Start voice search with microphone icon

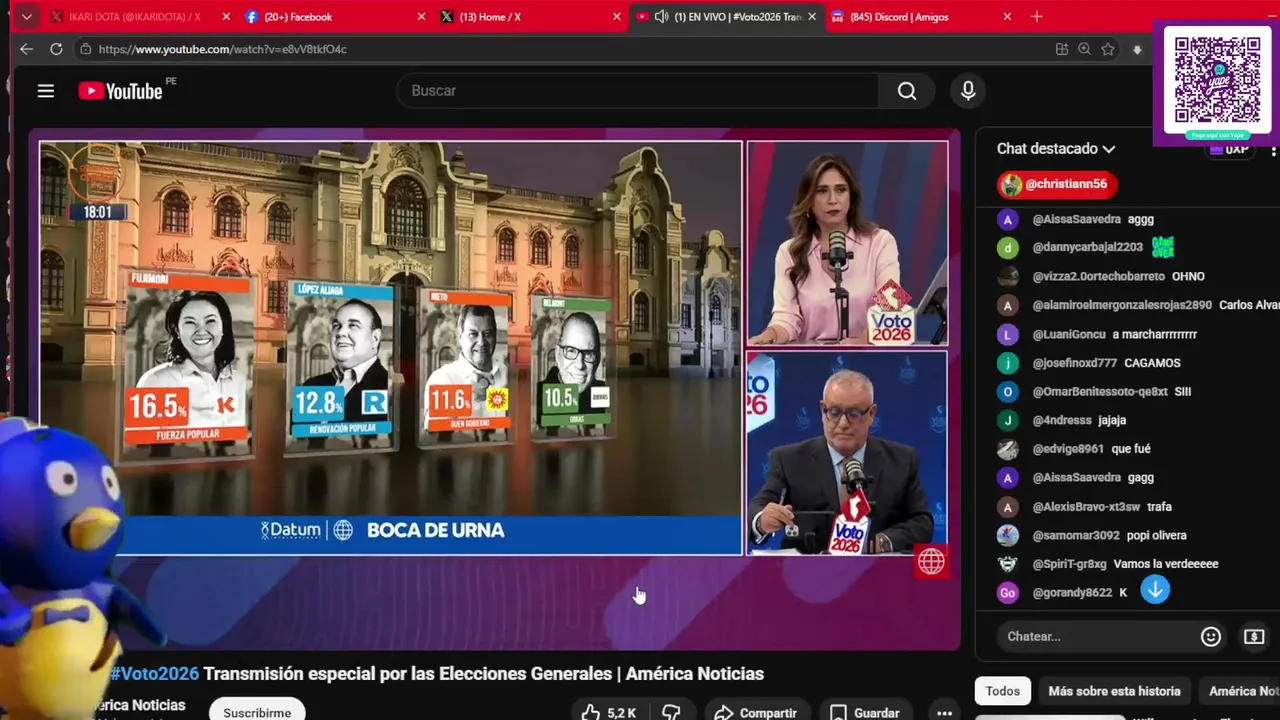pyautogui.click(x=968, y=91)
